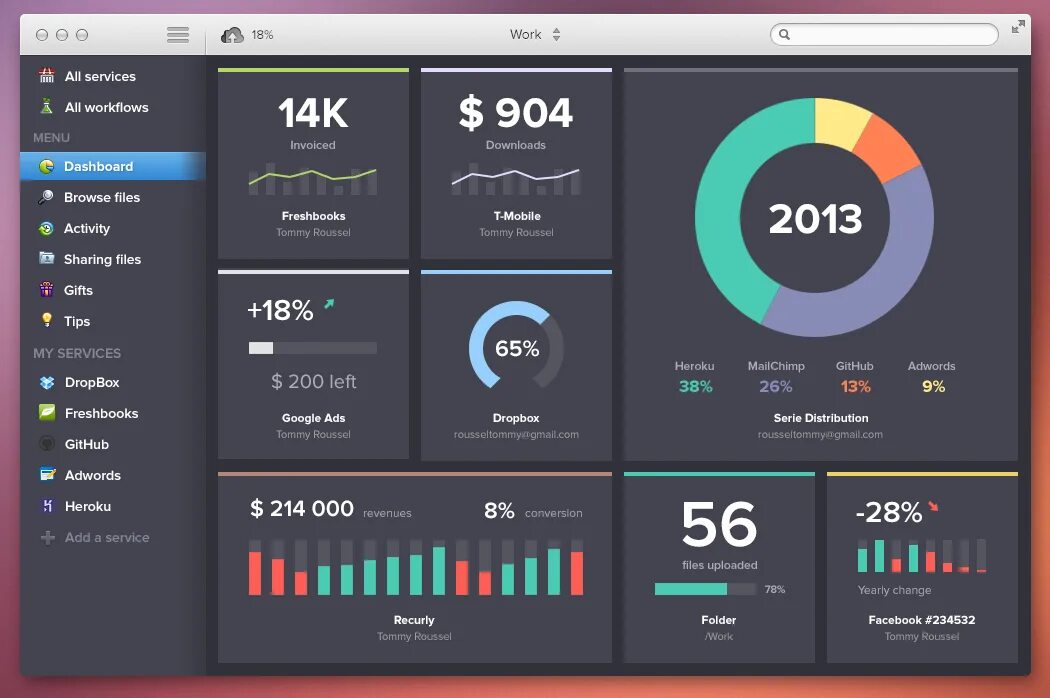
Task: Show All workflows
Action: (x=112, y=107)
